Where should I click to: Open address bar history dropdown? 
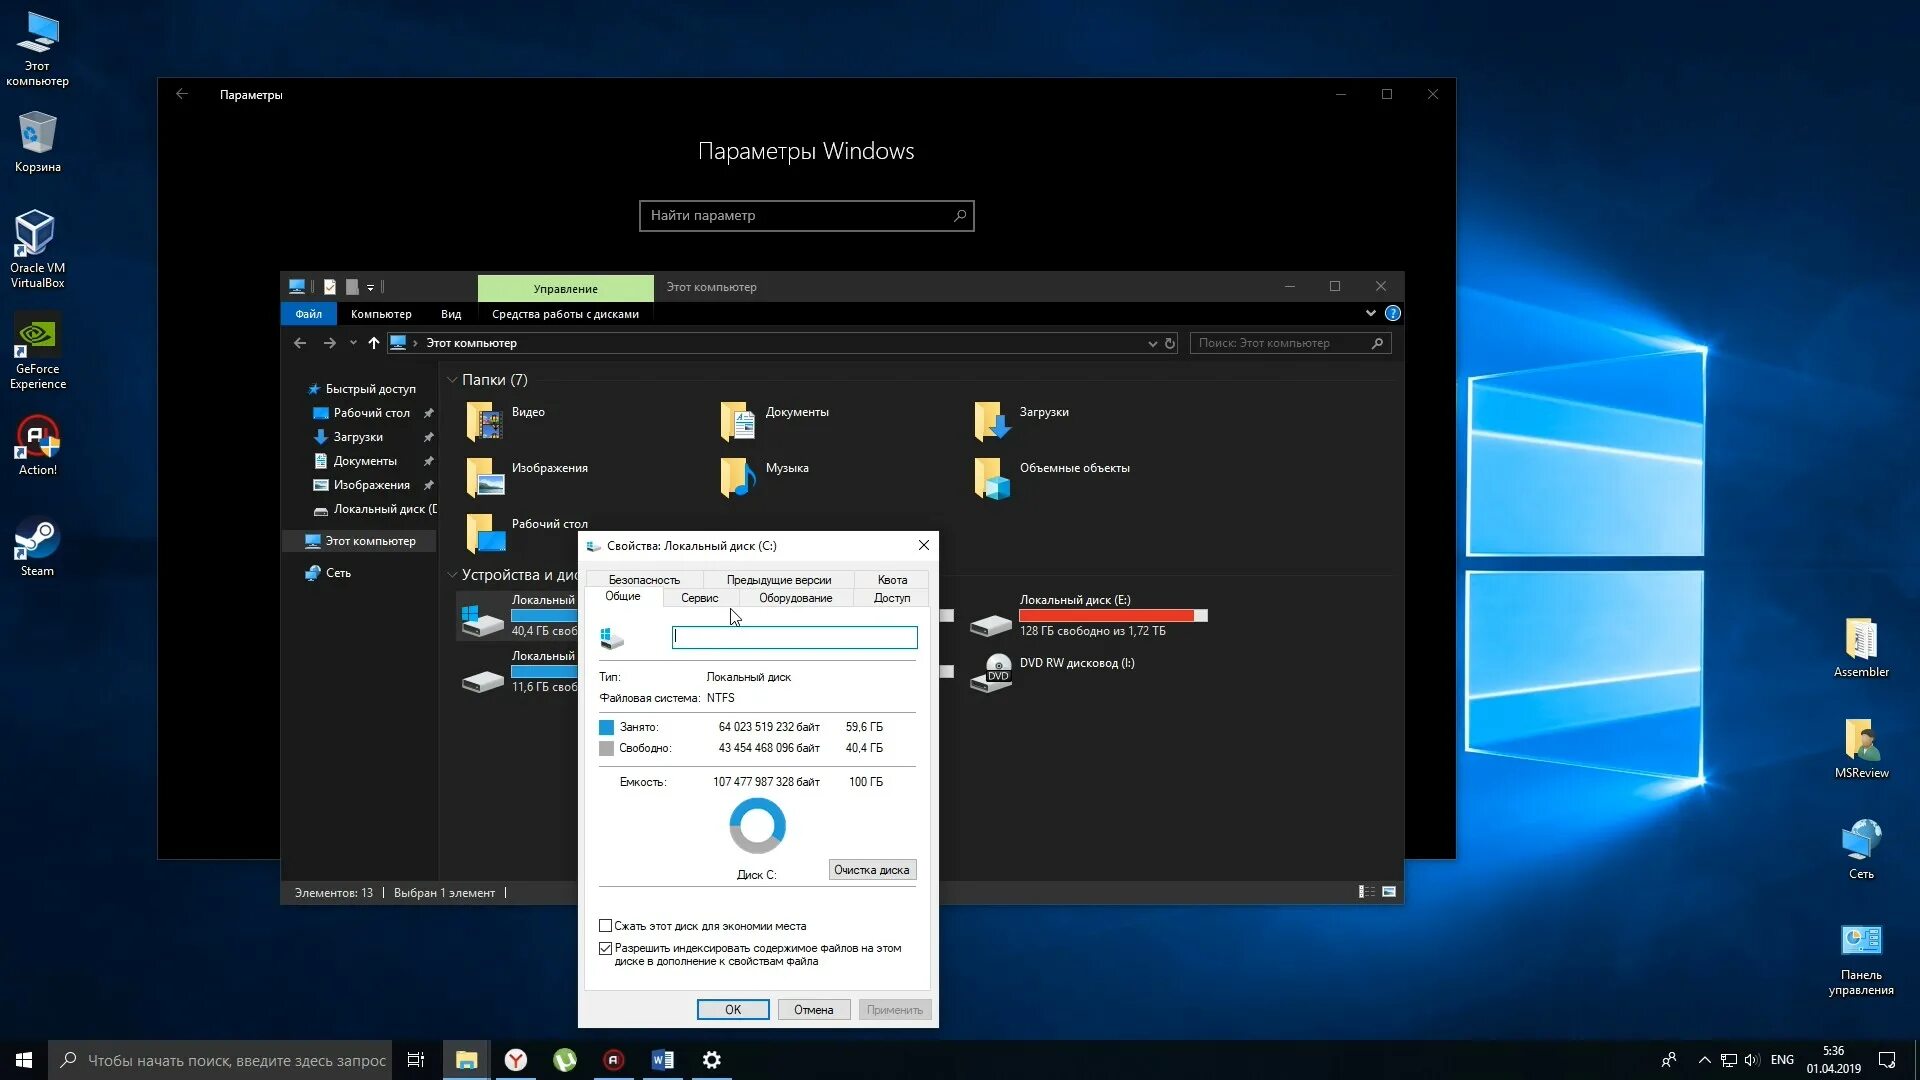point(1152,343)
